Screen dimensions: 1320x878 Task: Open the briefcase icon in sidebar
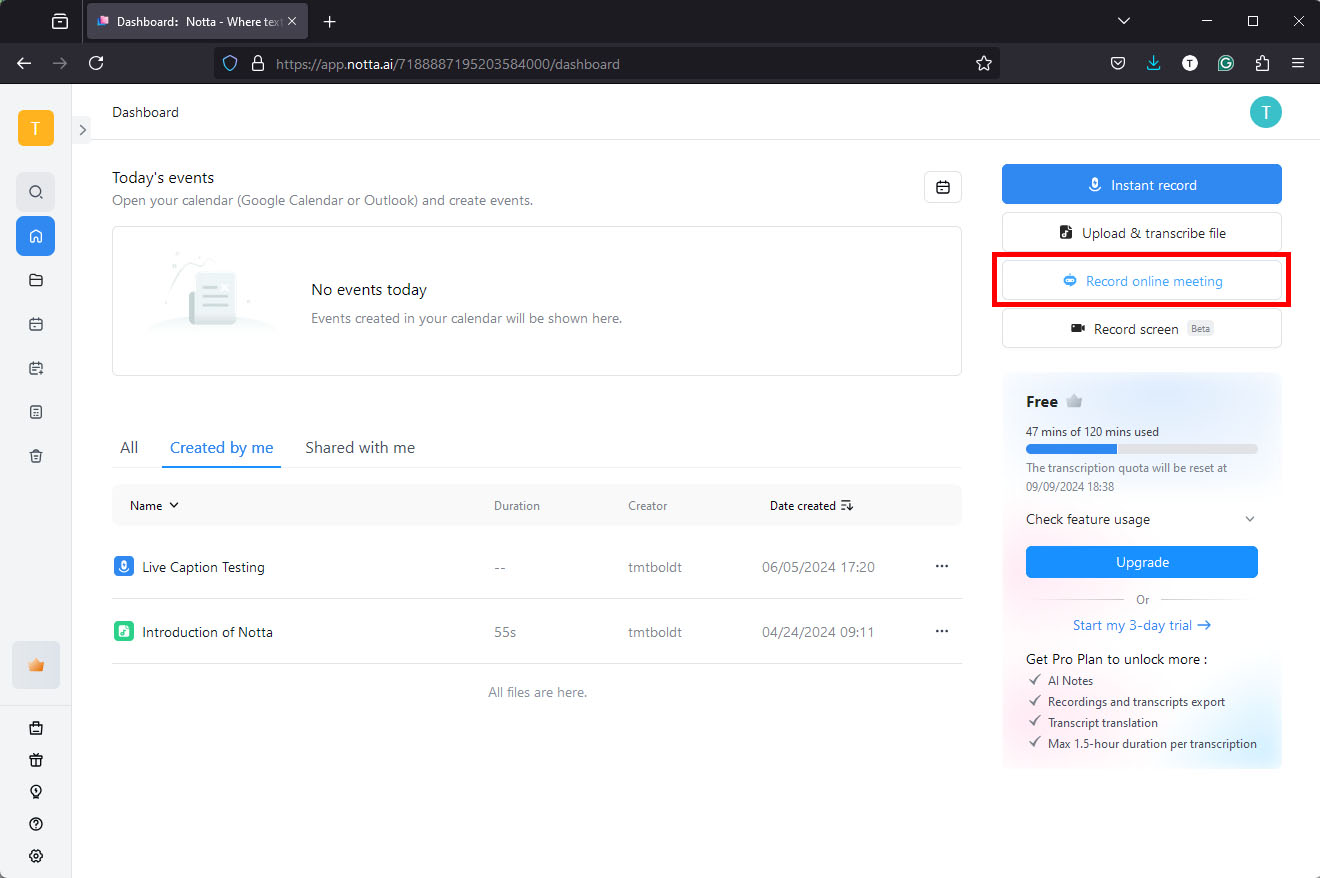(x=36, y=728)
